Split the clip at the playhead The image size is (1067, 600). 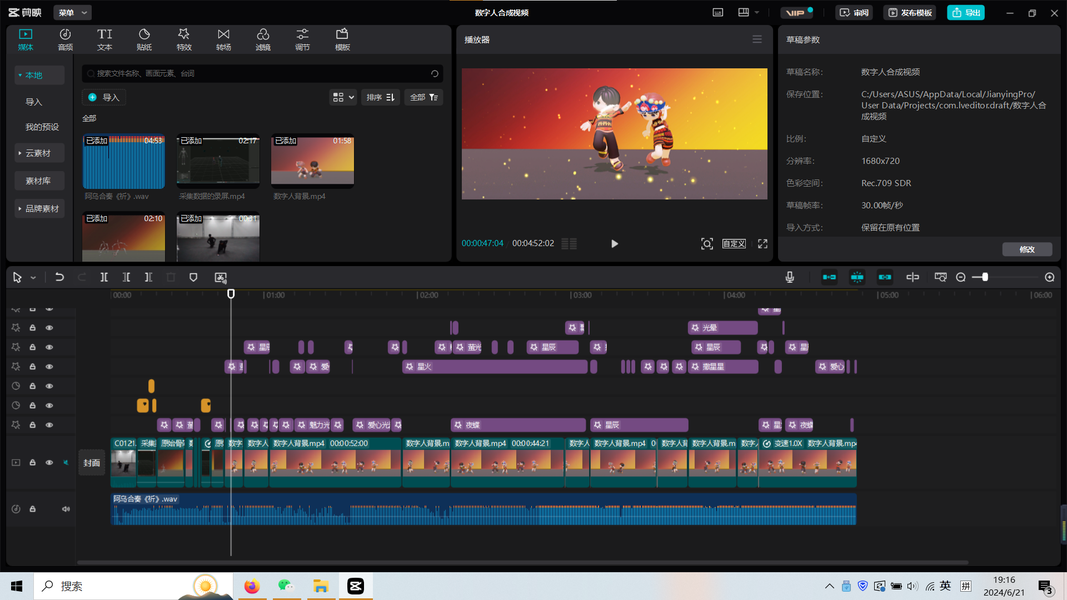click(x=104, y=278)
